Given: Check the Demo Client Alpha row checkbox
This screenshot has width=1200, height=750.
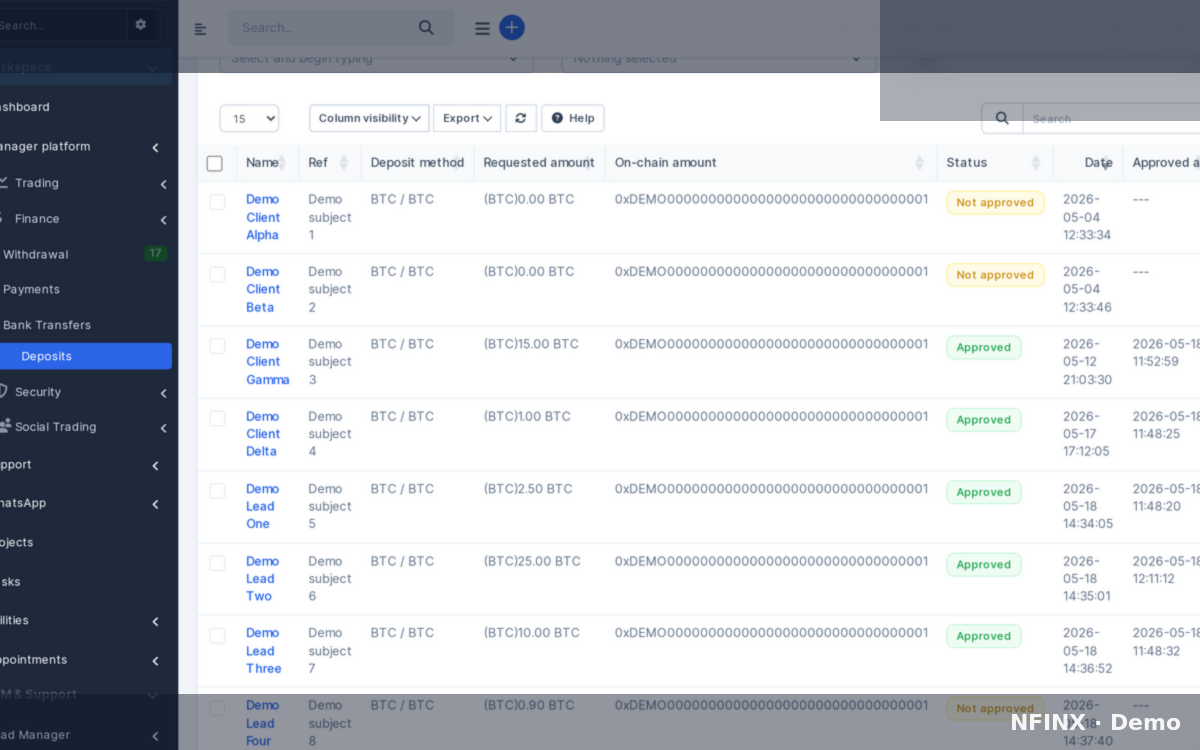Looking at the screenshot, I should pyautogui.click(x=217, y=202).
